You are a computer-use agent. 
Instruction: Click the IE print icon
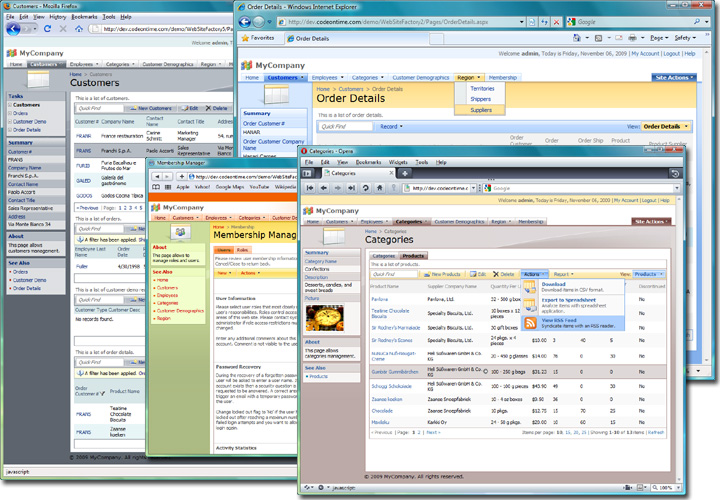click(632, 38)
